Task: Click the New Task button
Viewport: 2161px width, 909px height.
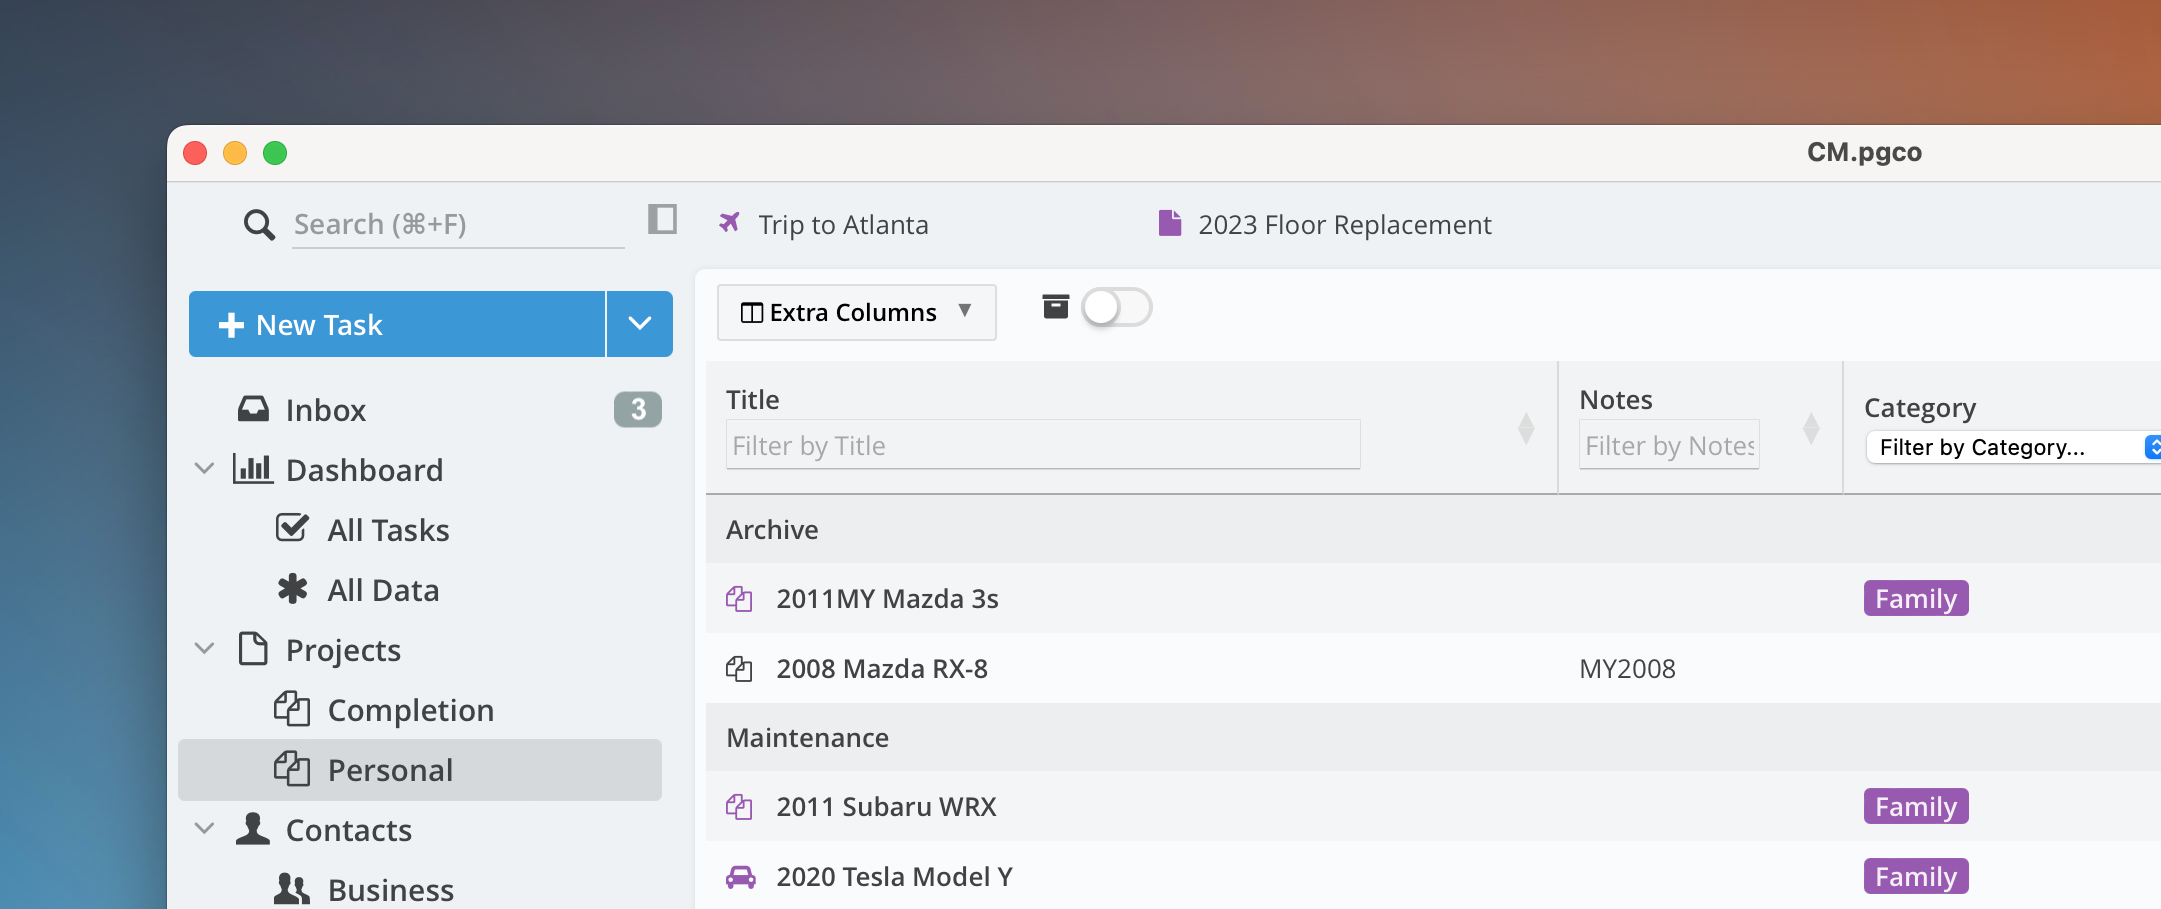Action: tap(397, 324)
